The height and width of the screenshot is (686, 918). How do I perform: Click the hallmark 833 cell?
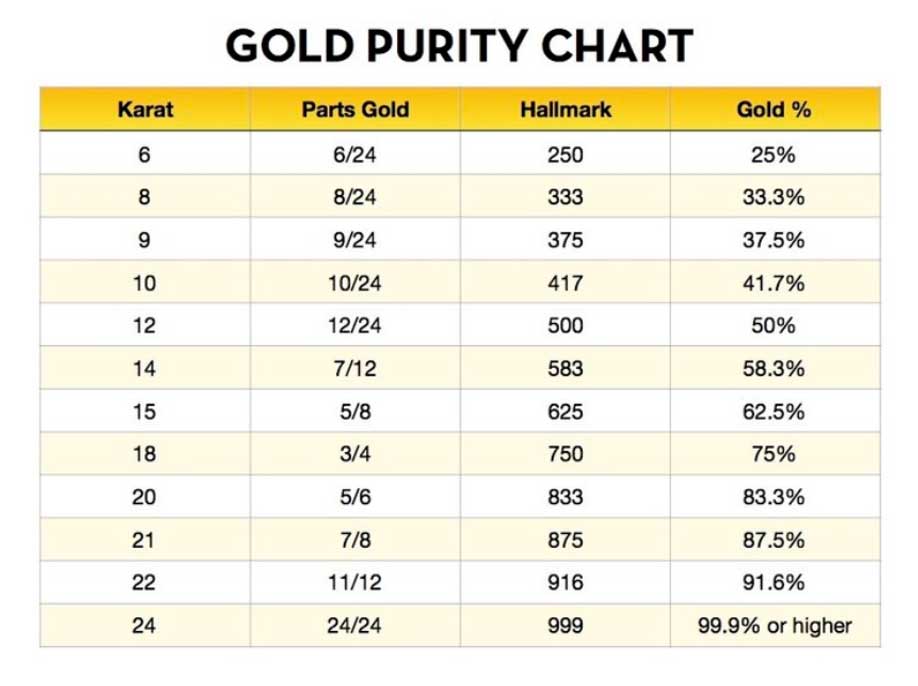pos(566,497)
